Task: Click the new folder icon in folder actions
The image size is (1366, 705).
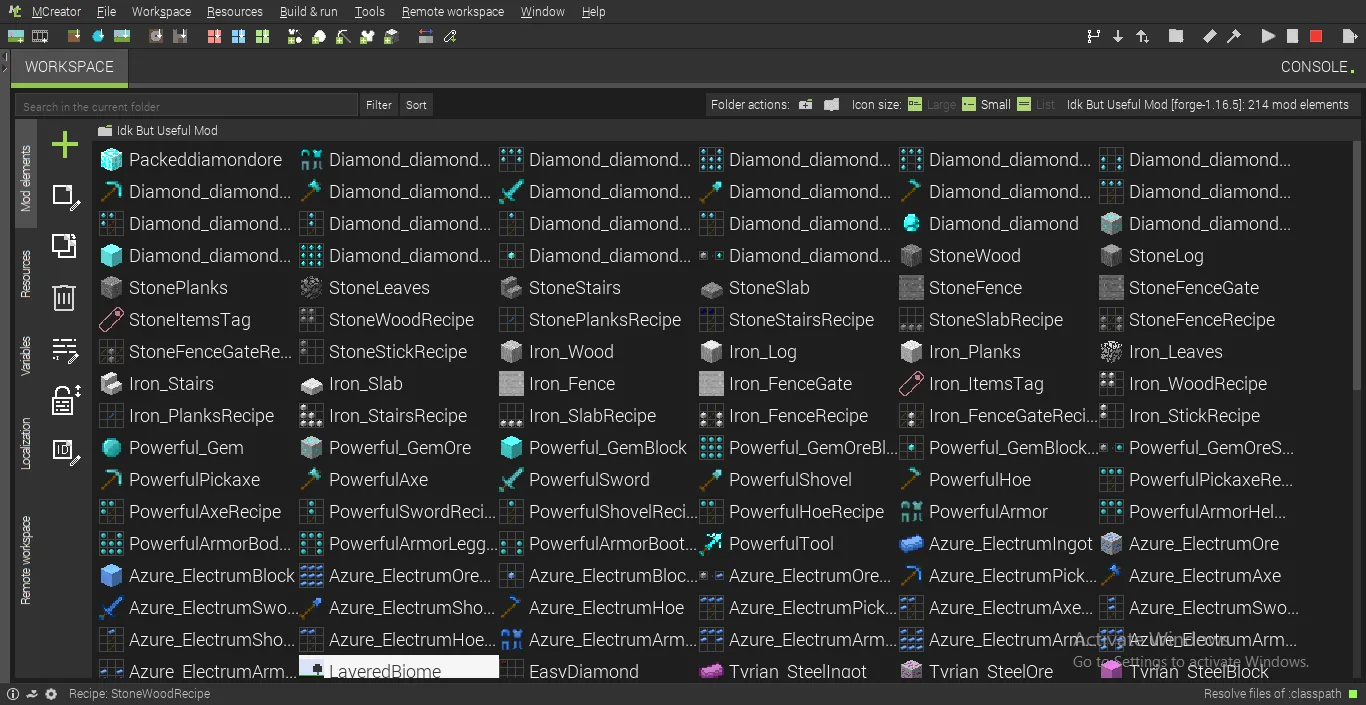Action: click(806, 104)
